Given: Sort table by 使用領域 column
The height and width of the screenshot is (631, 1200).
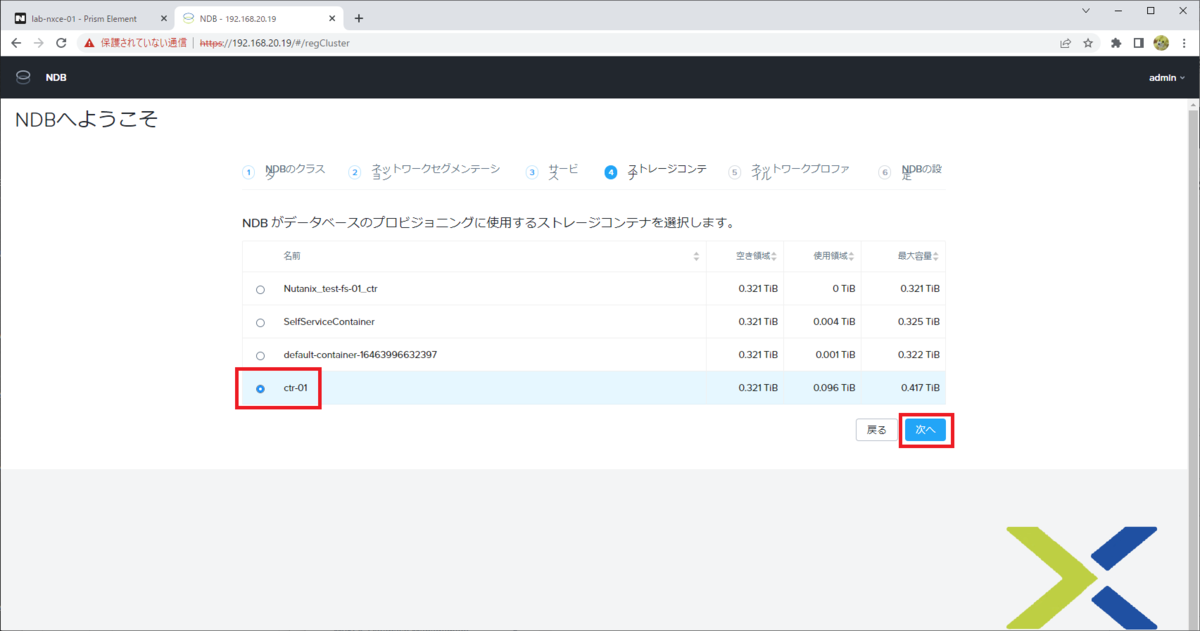Looking at the screenshot, I should pos(851,257).
